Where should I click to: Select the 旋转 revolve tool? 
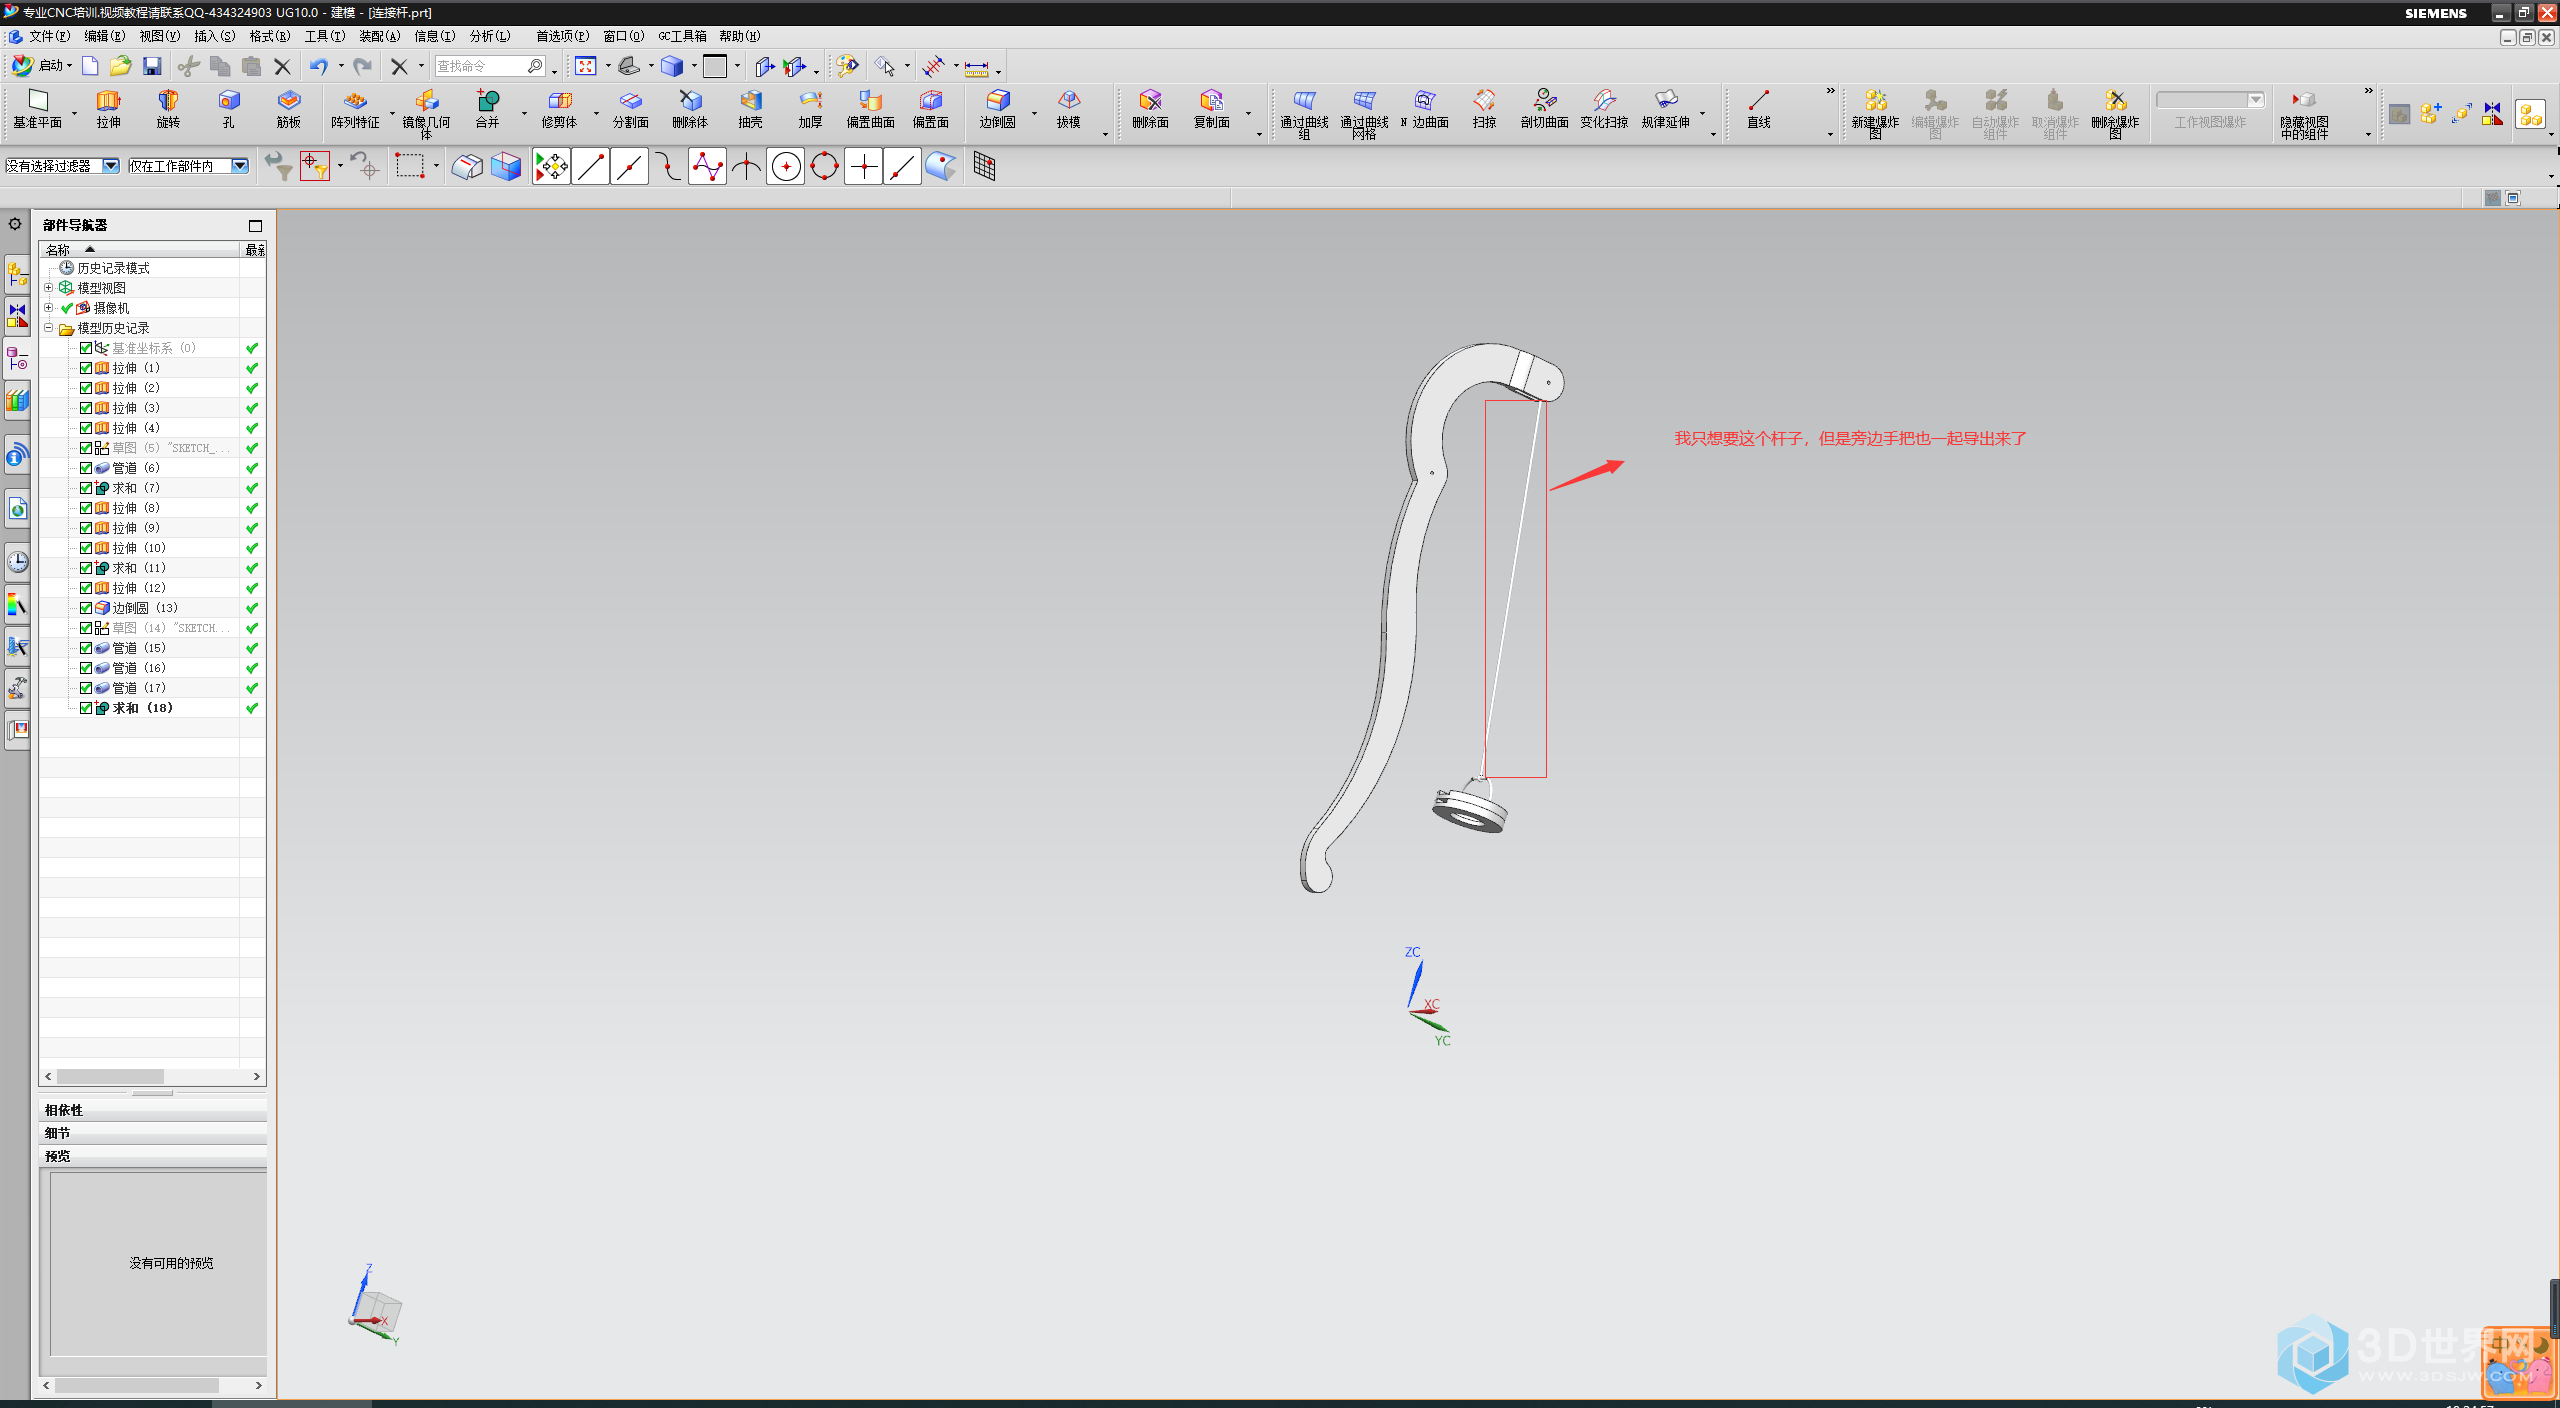168,109
